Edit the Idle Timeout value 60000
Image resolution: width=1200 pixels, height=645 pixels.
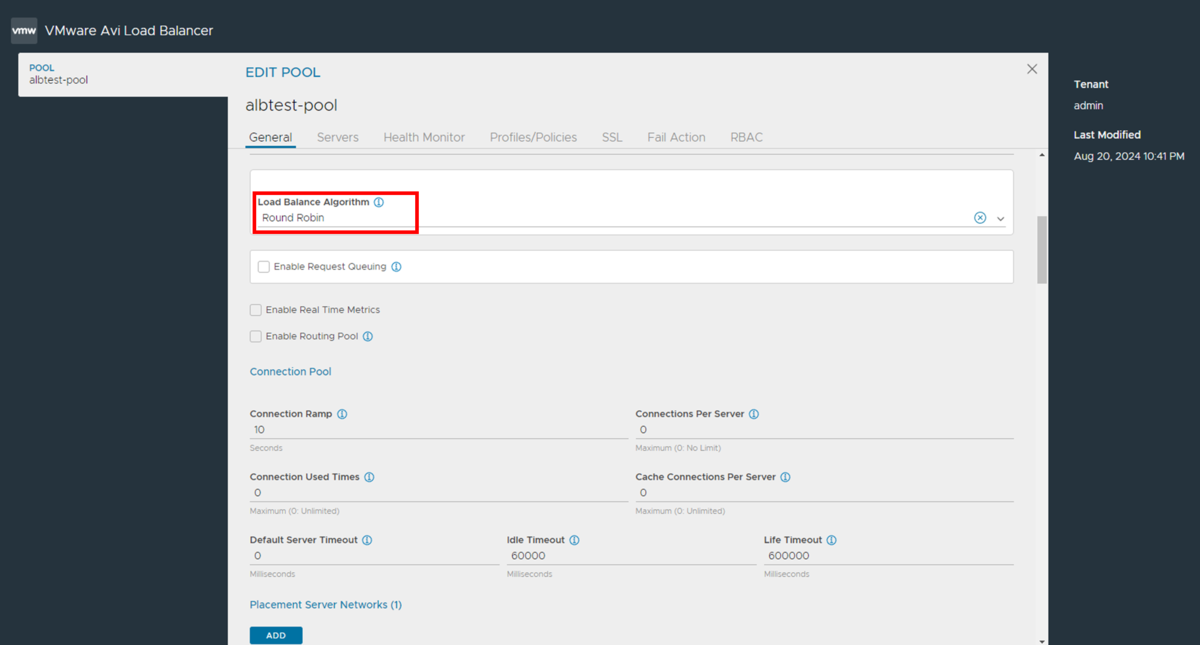[631, 556]
